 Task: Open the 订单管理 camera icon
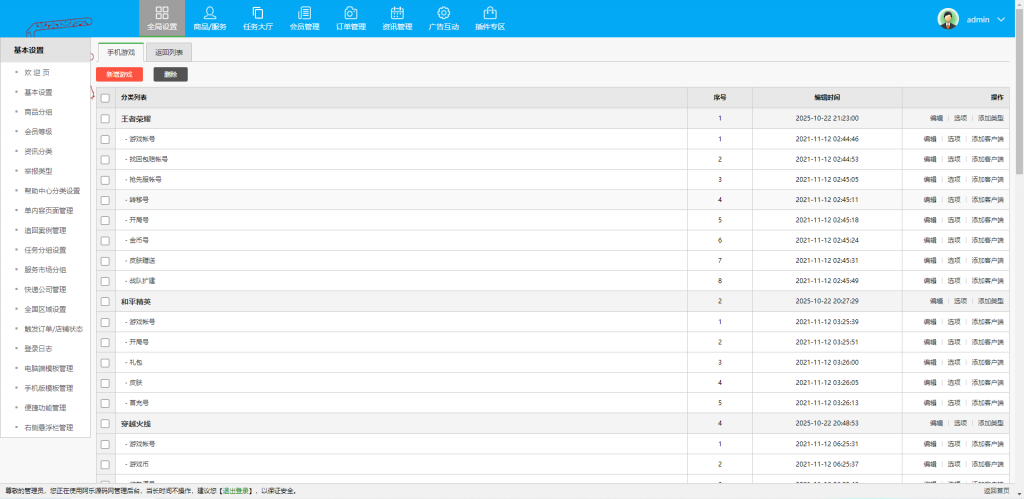pos(351,12)
